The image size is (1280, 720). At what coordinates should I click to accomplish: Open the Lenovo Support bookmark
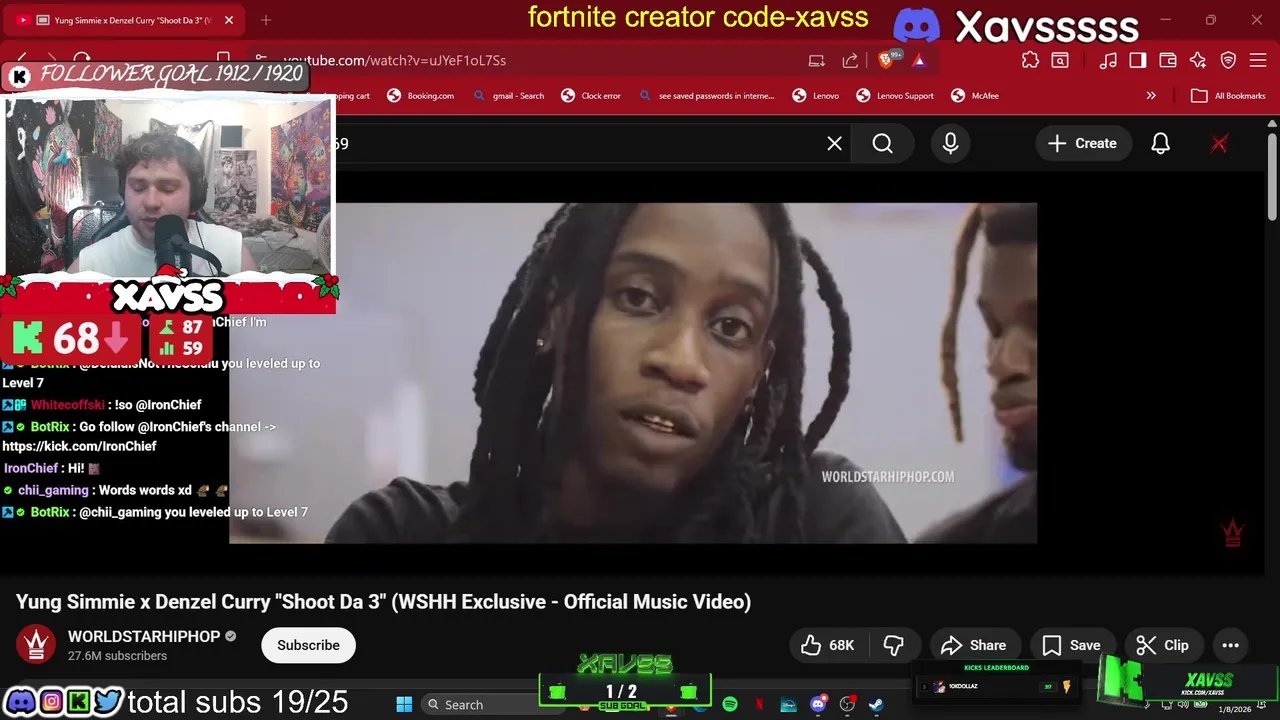click(x=895, y=96)
